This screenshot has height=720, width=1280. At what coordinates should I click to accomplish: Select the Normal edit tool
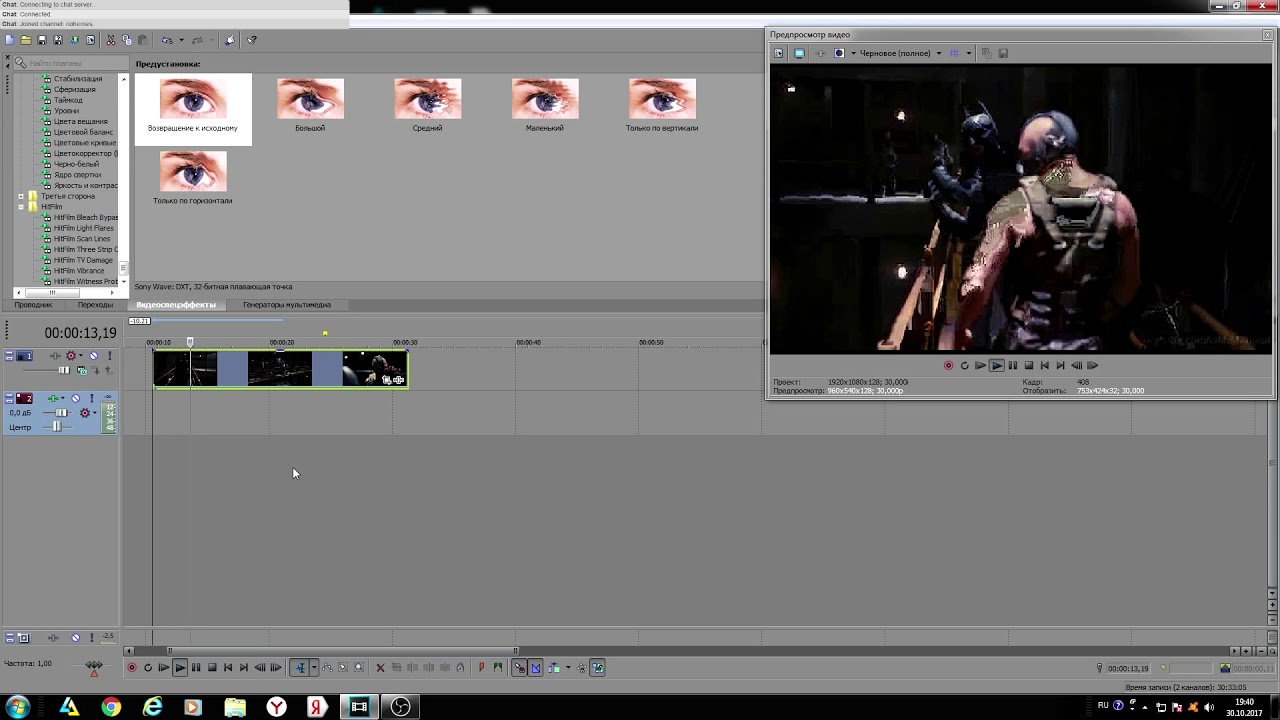point(300,668)
